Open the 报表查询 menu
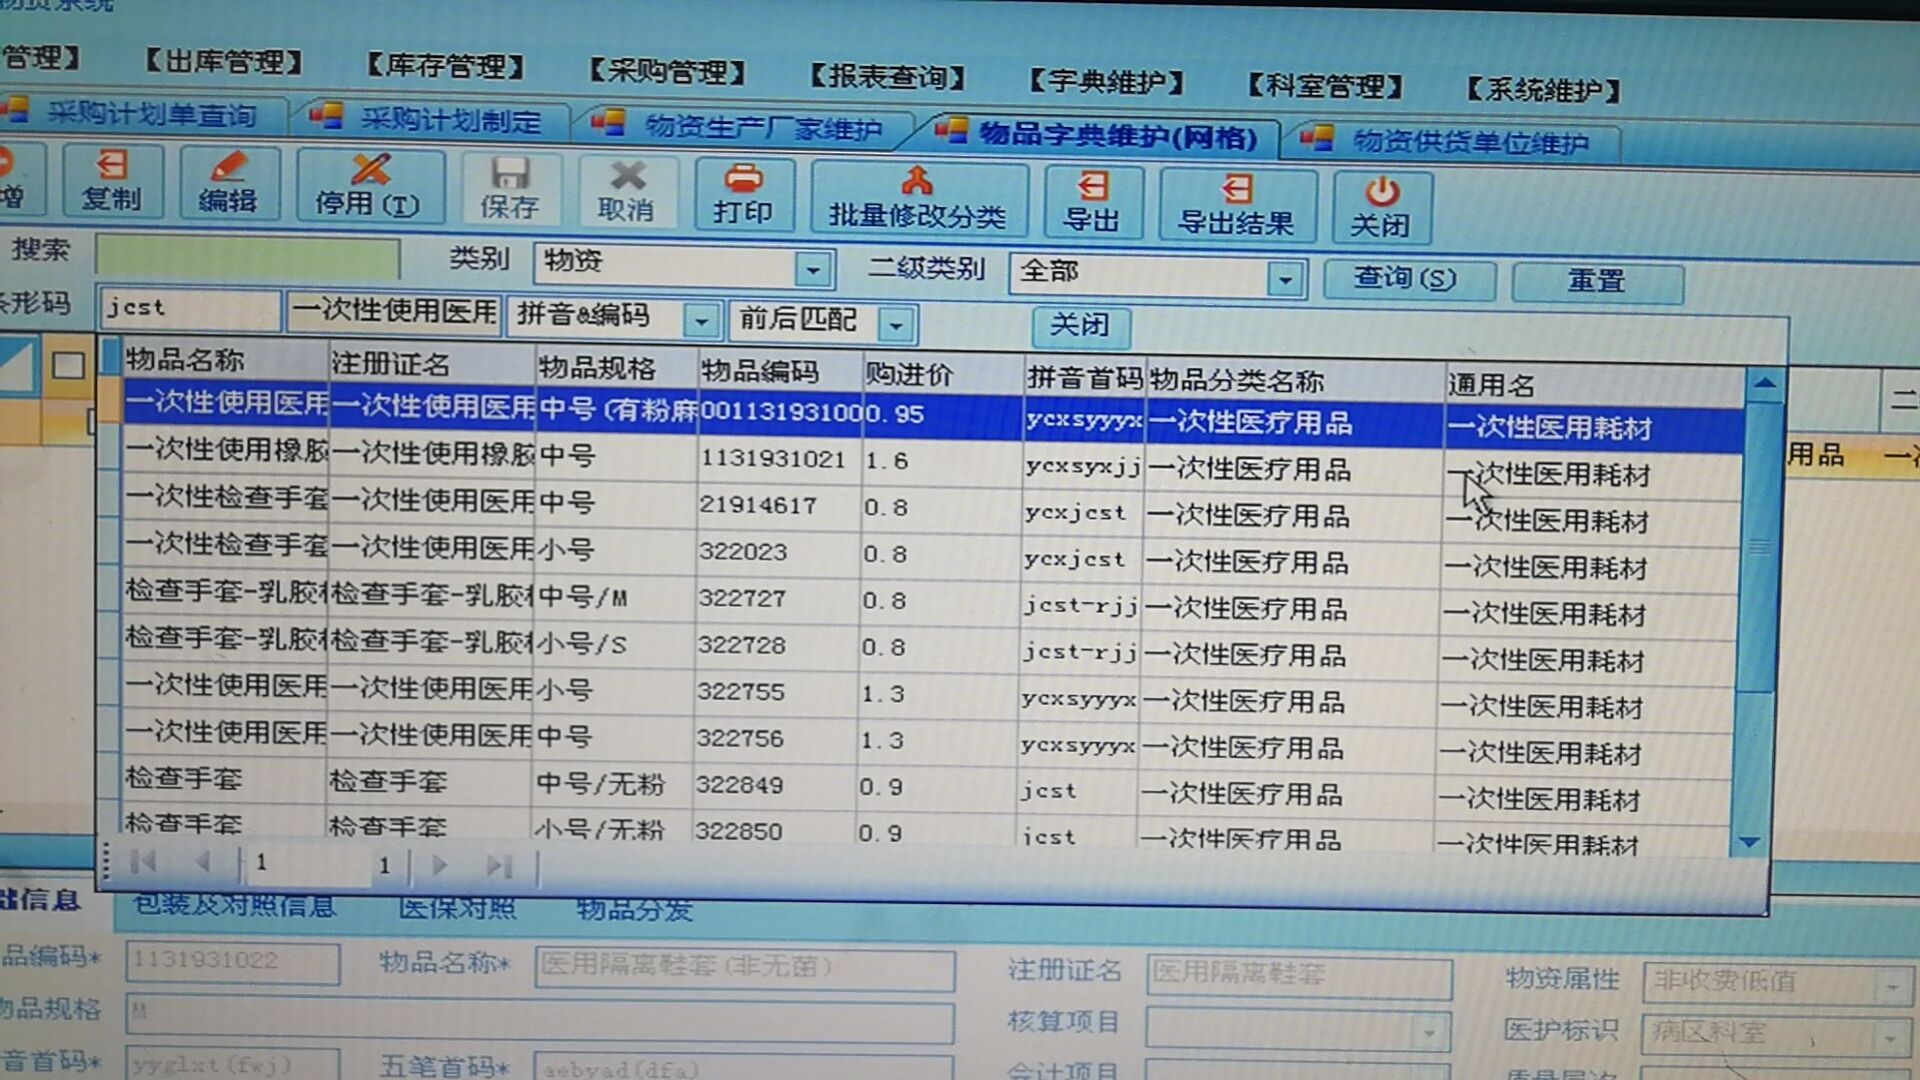 tap(886, 77)
